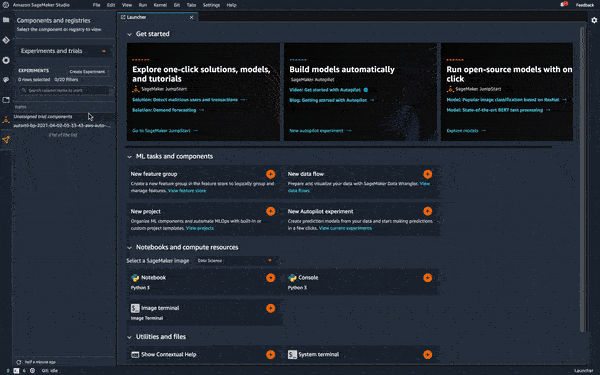Viewport: 600px width, 375px height.
Task: Click the Console Python icon
Action: (x=292, y=278)
